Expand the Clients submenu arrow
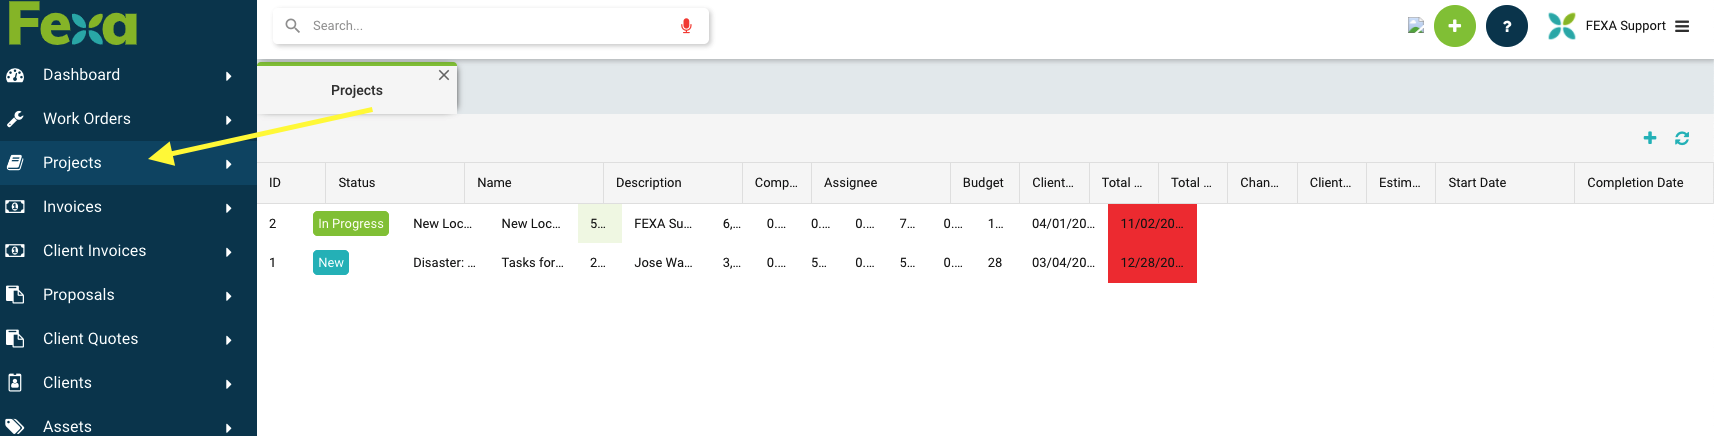 click(229, 384)
